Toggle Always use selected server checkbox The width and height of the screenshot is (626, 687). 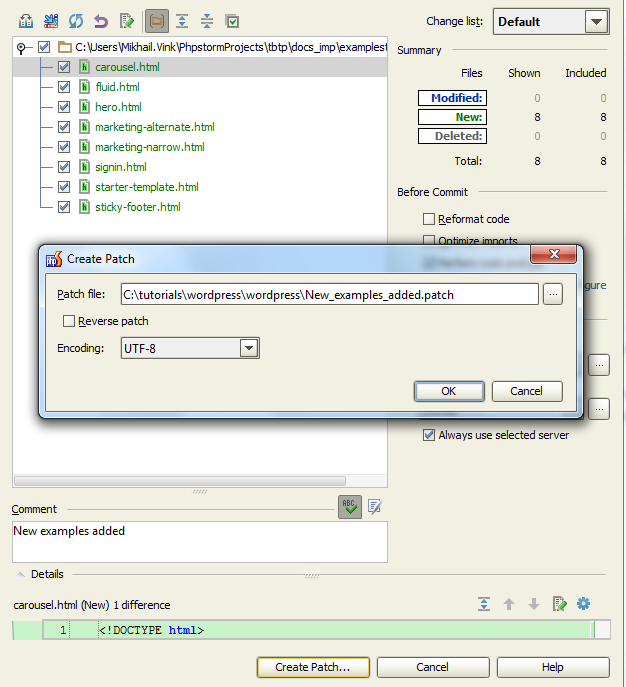429,435
